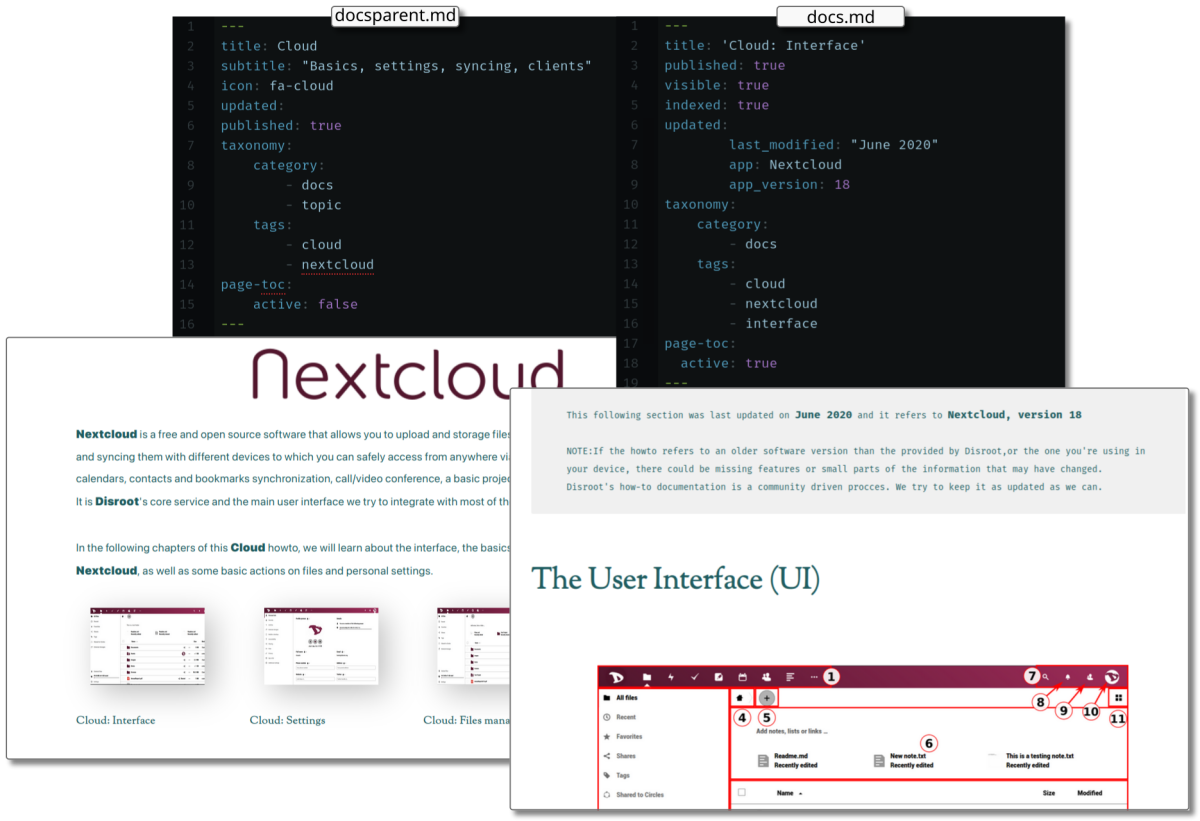Open the Notes pencil icon
Image resolution: width=1200 pixels, height=821 pixels.
(x=718, y=677)
